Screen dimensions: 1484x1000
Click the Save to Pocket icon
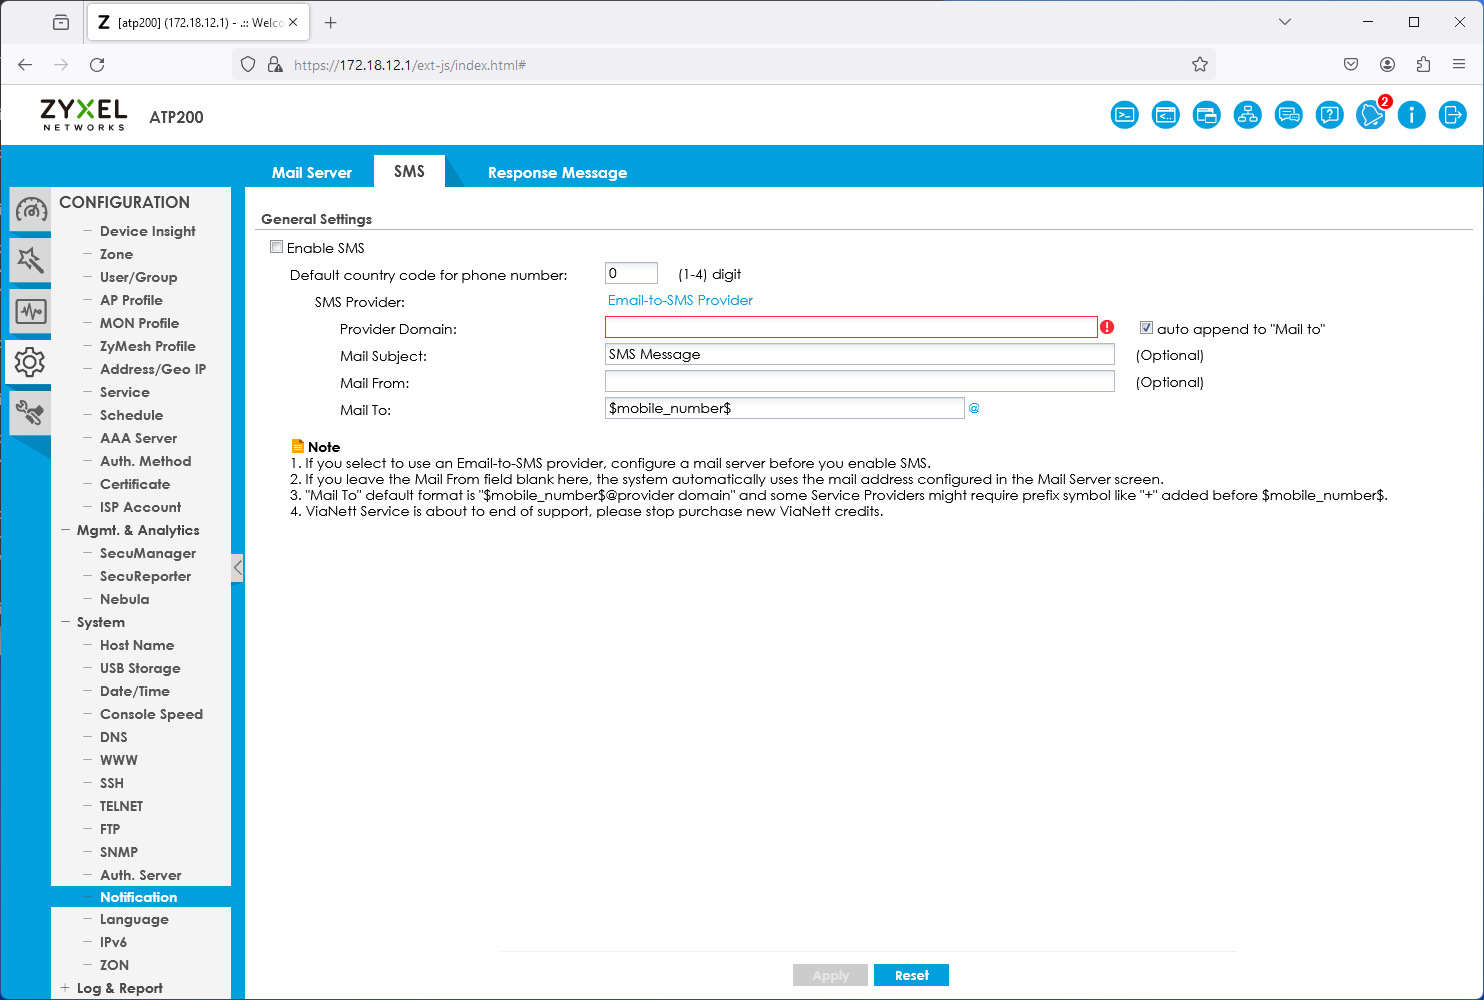(x=1351, y=65)
